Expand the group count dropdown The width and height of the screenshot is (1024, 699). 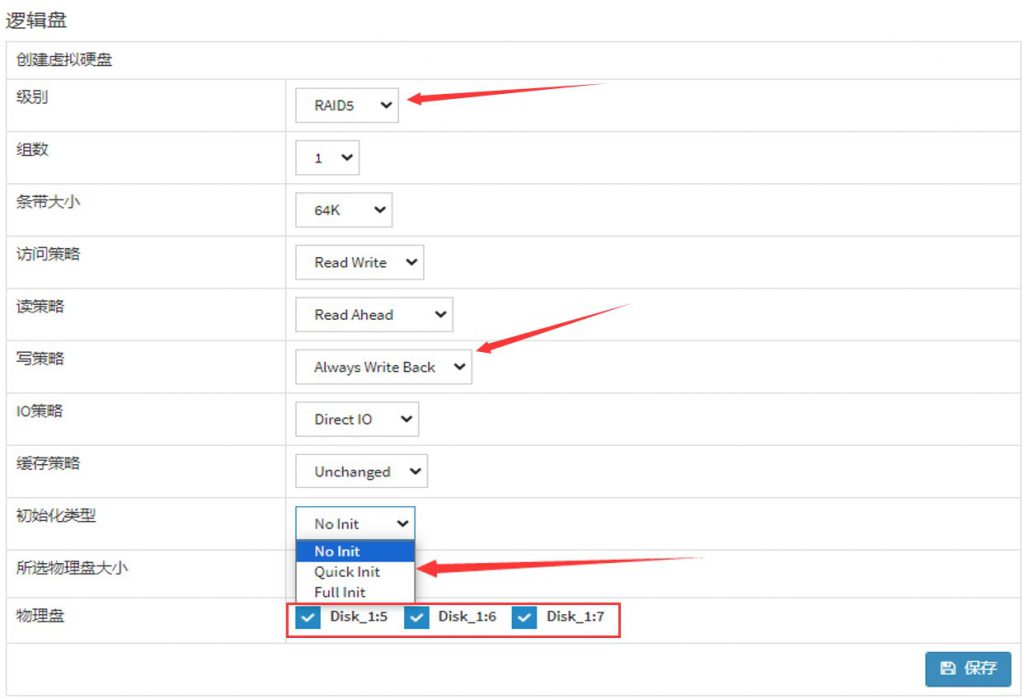(x=327, y=158)
